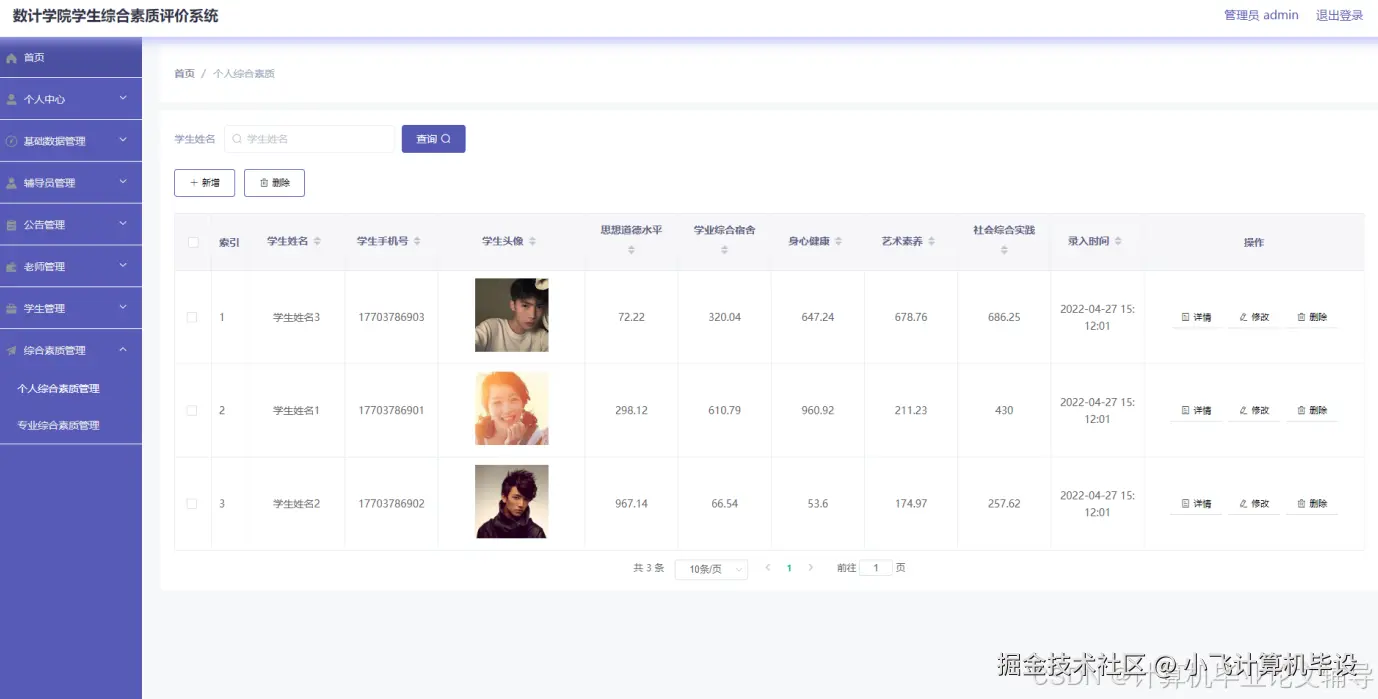Click the 删除 batch delete button above table
The height and width of the screenshot is (699, 1378).
pyautogui.click(x=274, y=183)
